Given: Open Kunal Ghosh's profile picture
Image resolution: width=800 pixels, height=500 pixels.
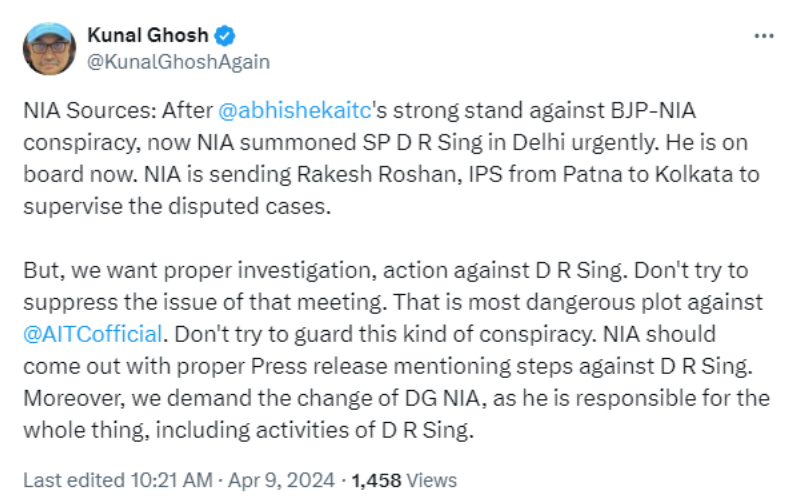Looking at the screenshot, I should [49, 49].
